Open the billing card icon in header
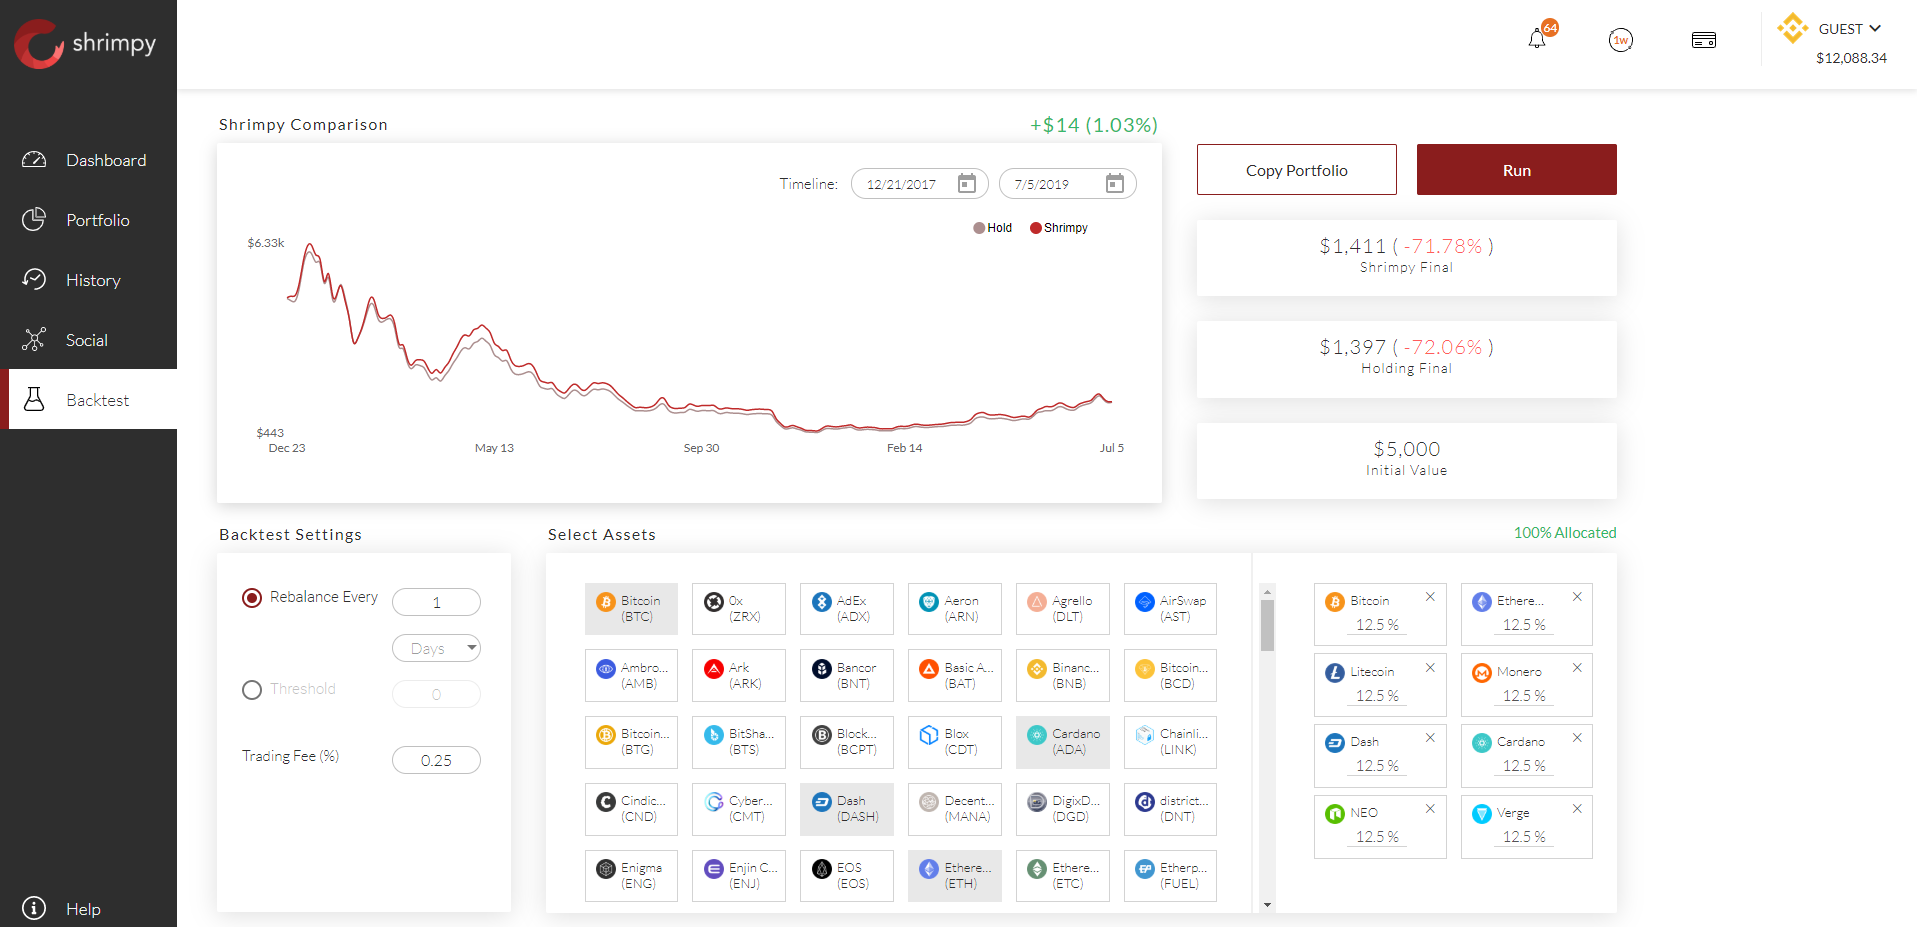Image resolution: width=1917 pixels, height=927 pixels. [1704, 40]
